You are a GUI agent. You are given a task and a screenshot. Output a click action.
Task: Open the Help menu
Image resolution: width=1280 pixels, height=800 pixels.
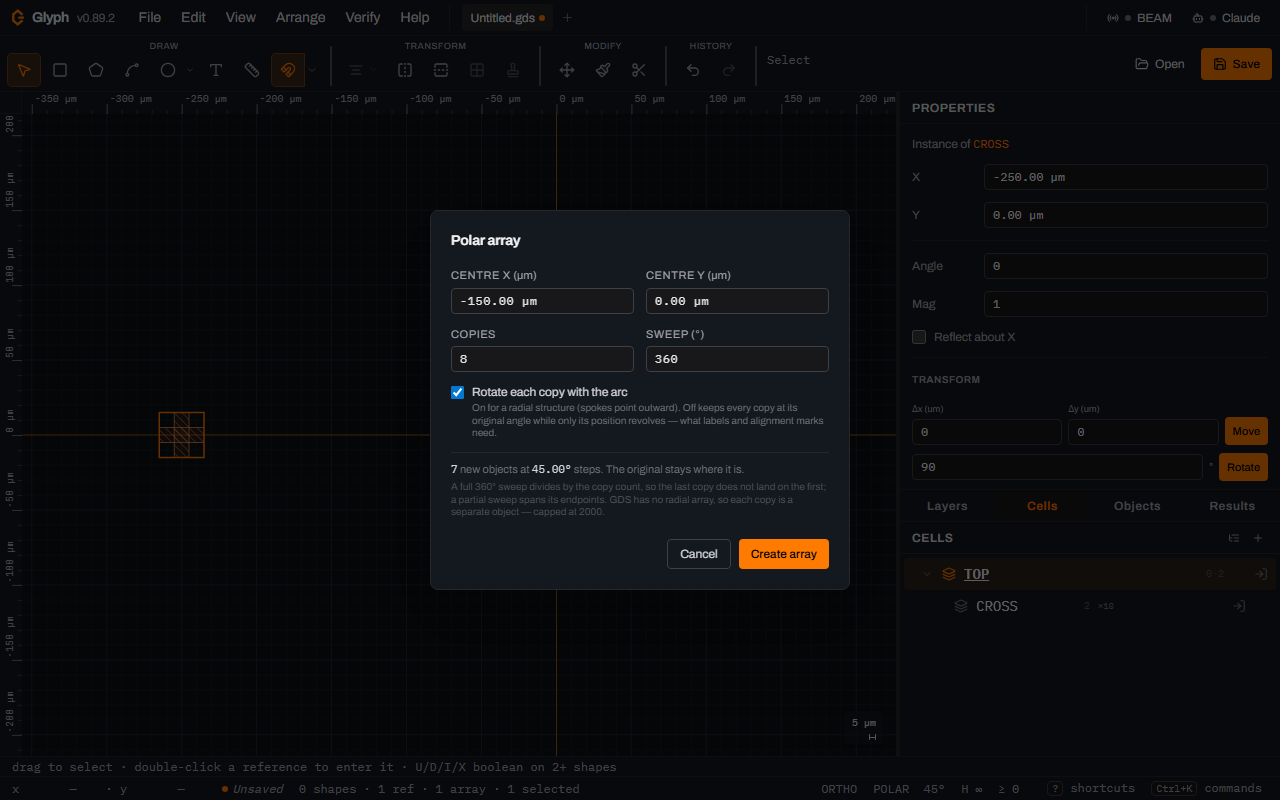pyautogui.click(x=415, y=17)
